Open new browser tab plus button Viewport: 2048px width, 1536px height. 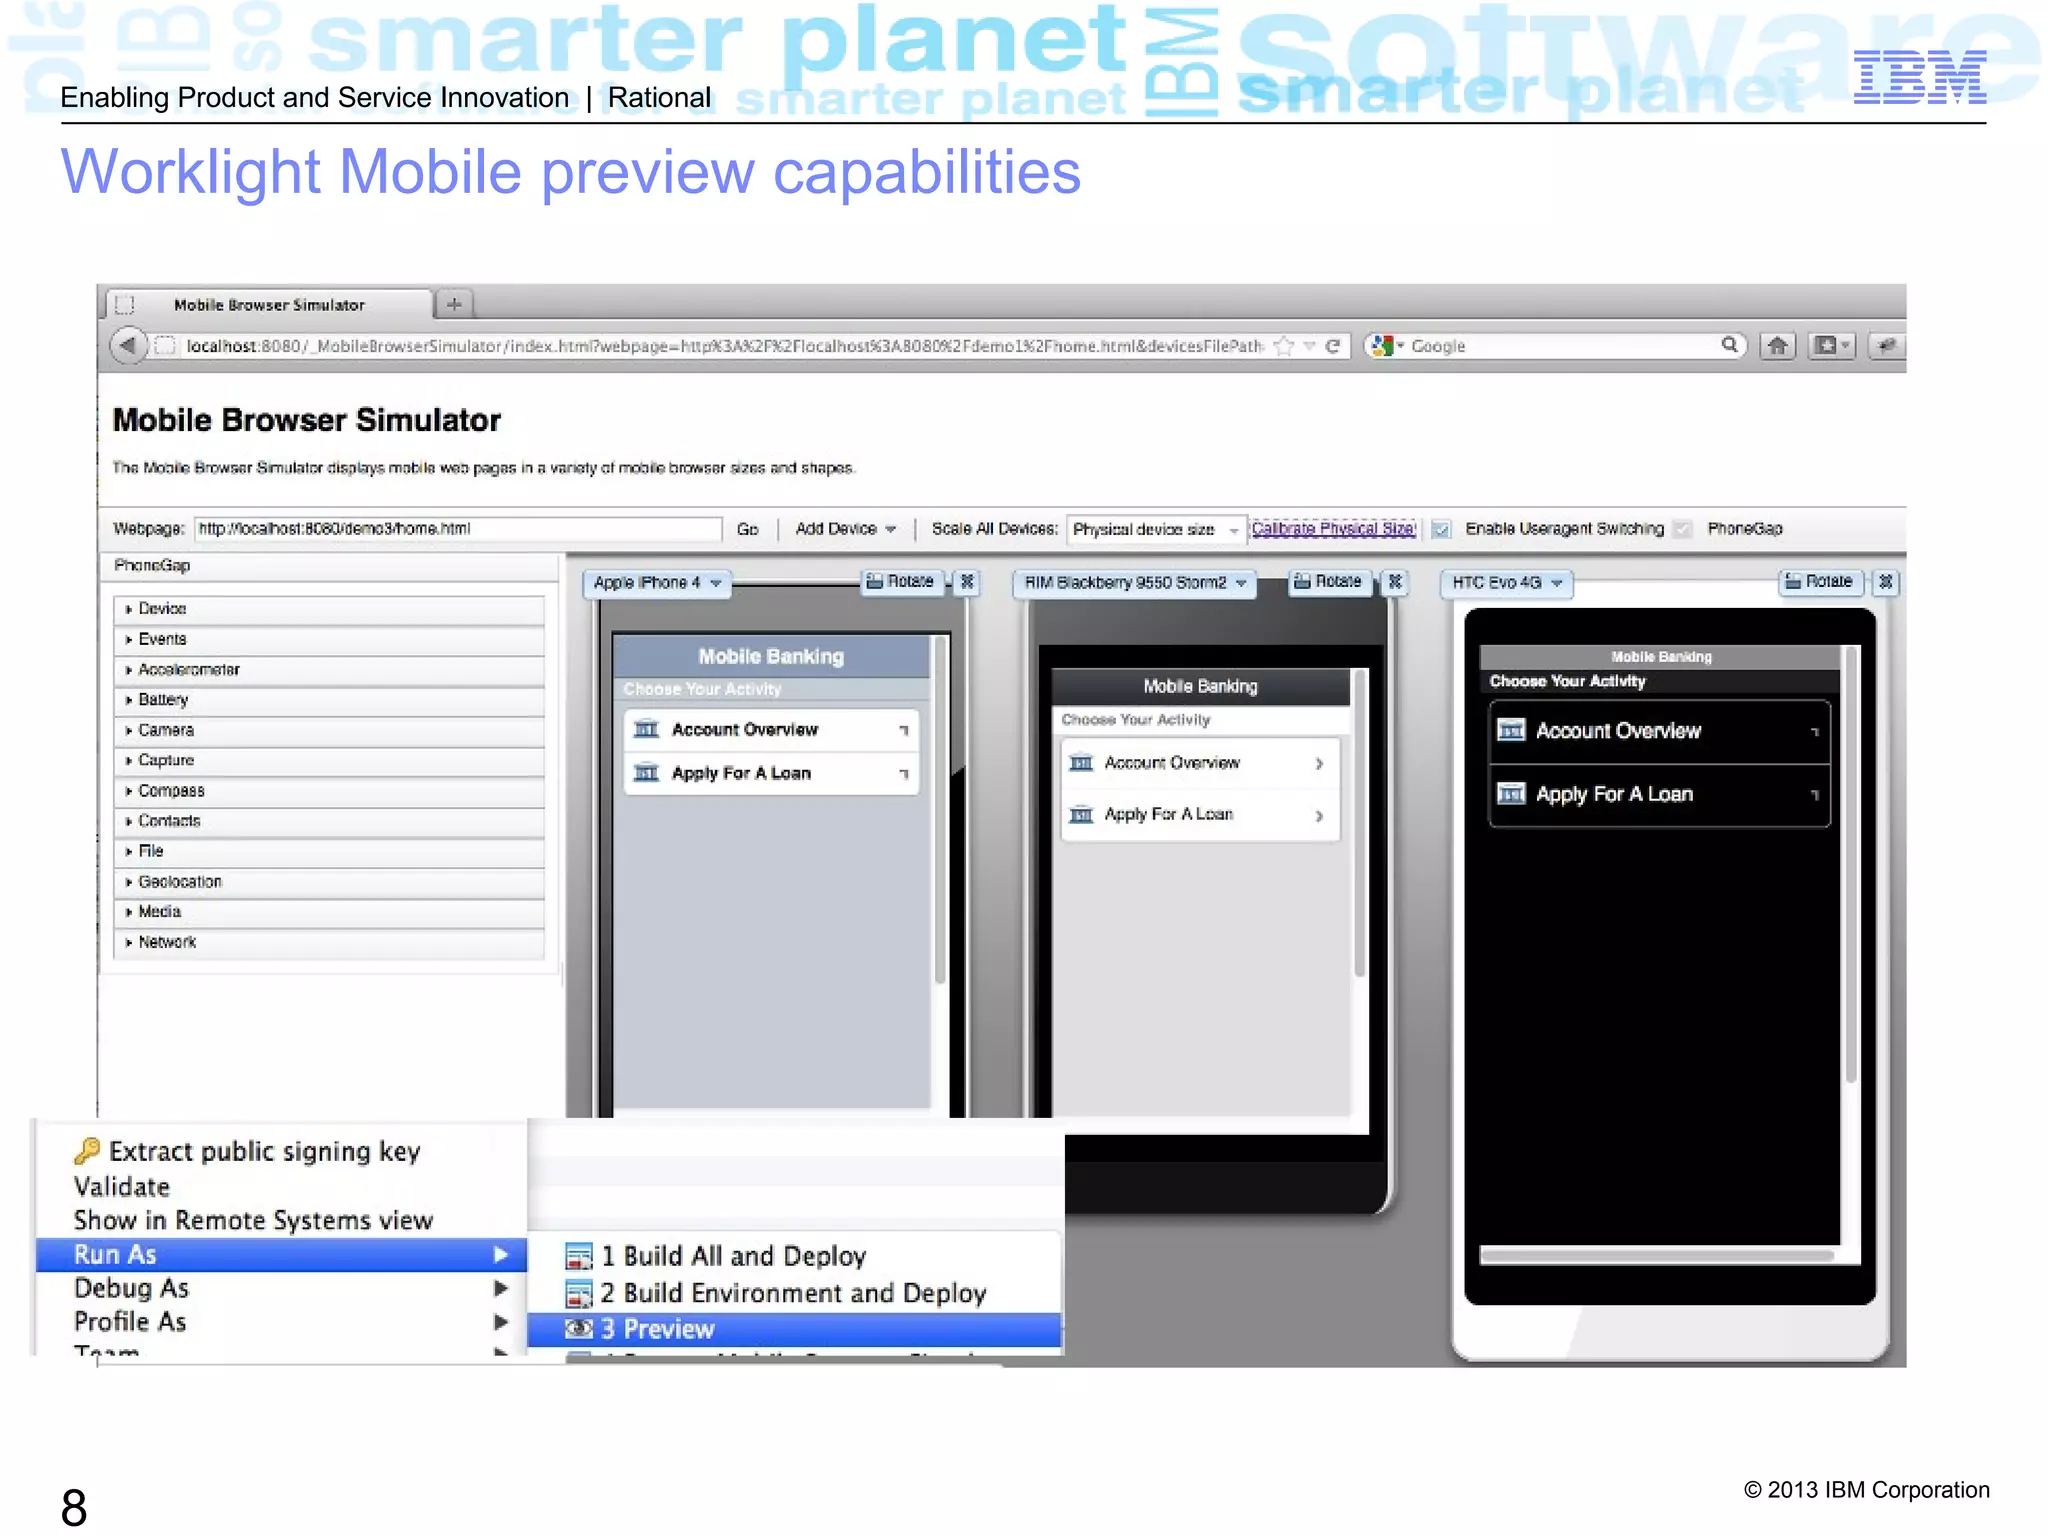(x=454, y=304)
